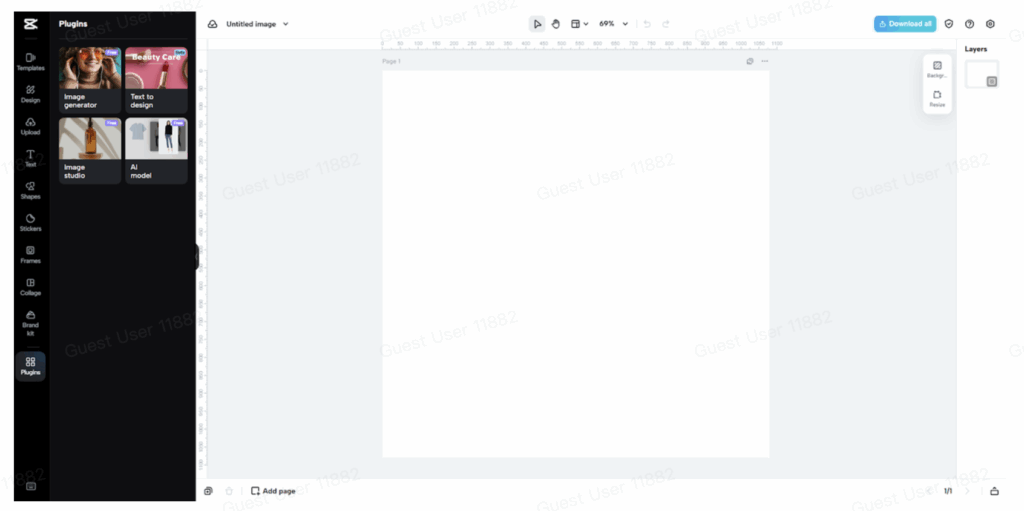Expand the Untitled image name dropdown
The image size is (1024, 511).
click(x=286, y=24)
